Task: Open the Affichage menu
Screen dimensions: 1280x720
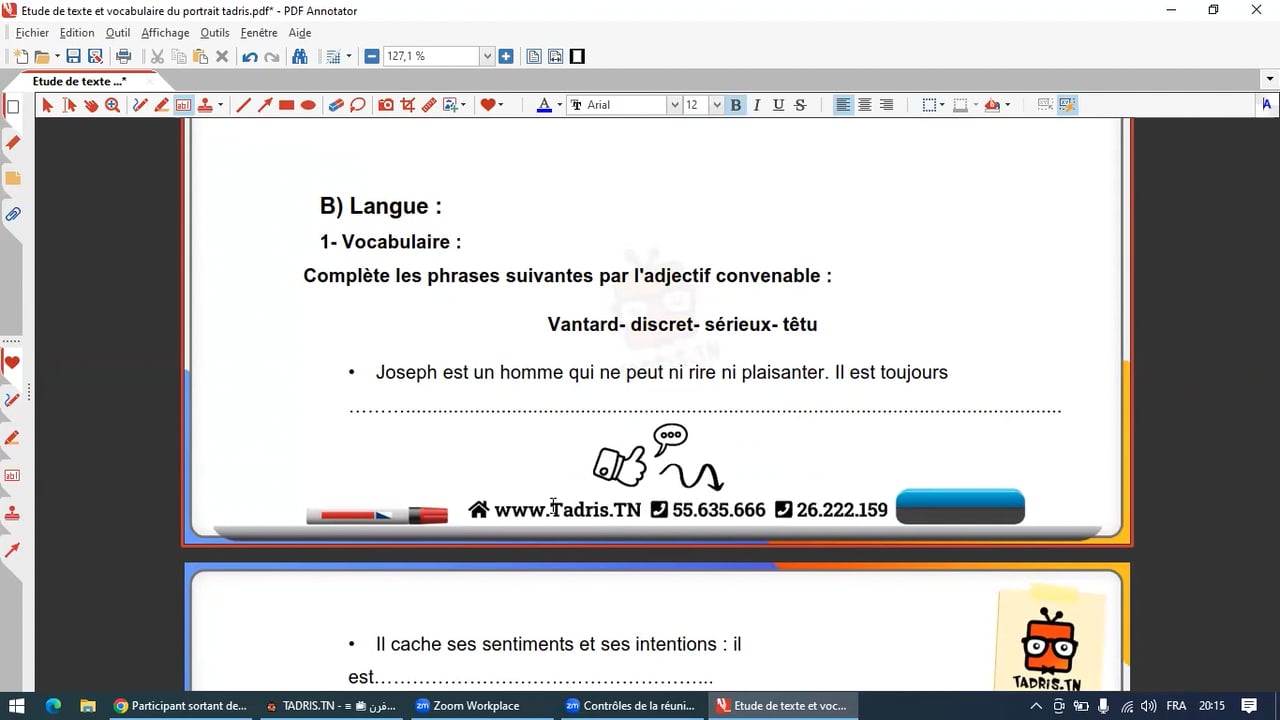Action: coord(165,33)
